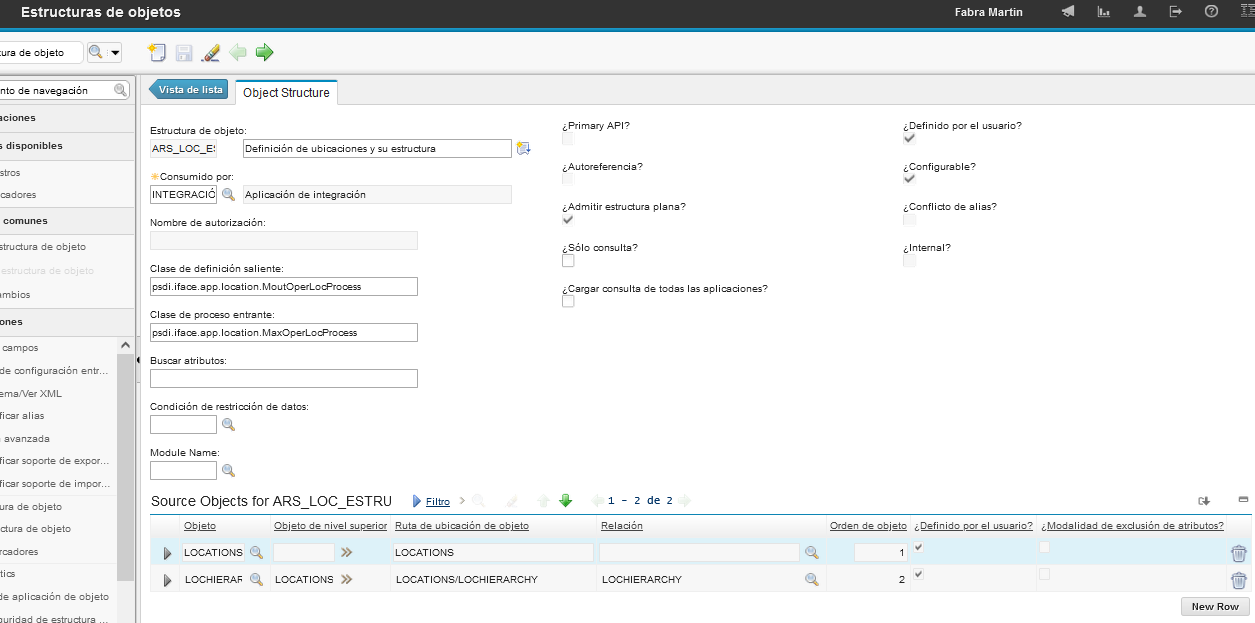Click the Save disk toolbar icon
This screenshot has height=623, width=1255.
coord(184,53)
